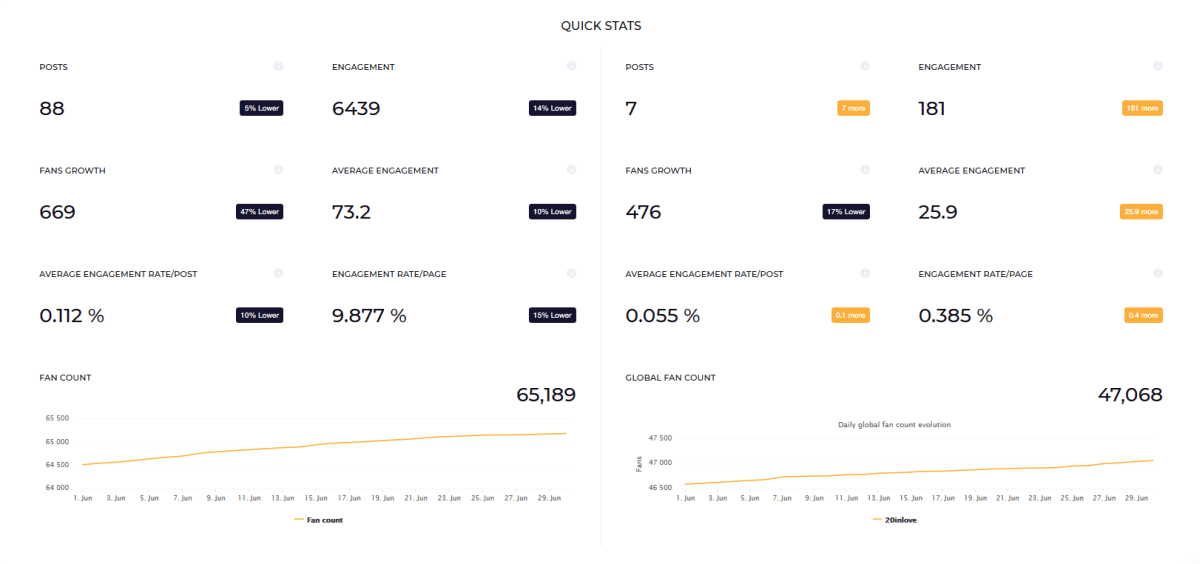This screenshot has width=1200, height=564.
Task: Open info icon for Fans Growth 669
Action: click(278, 170)
